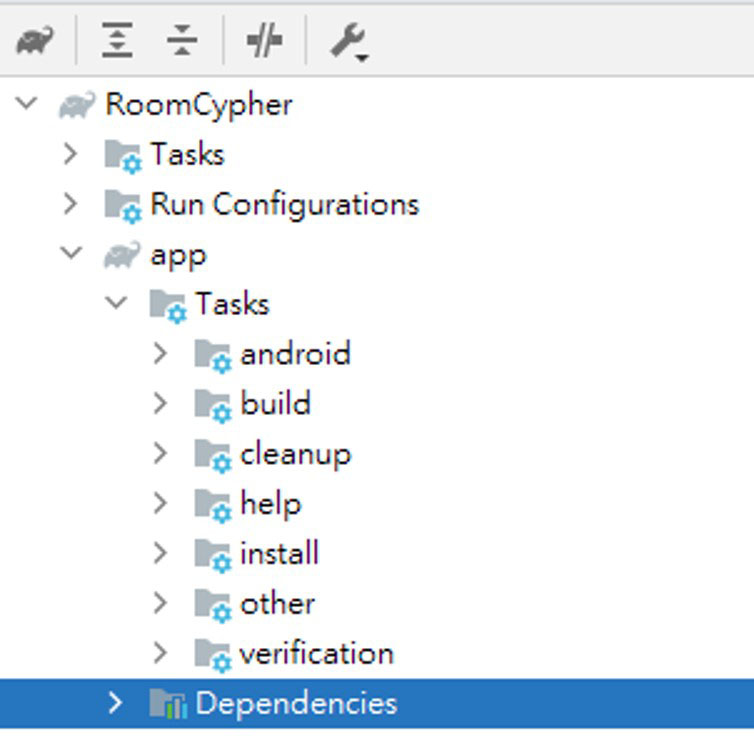Viewport: 754px width, 753px height.
Task: Select the build task folder icon
Action: point(212,405)
